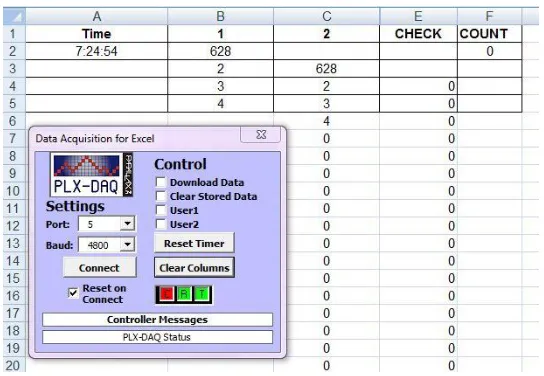
Task: Enable the Download Data checkbox
Action: [x=161, y=182]
